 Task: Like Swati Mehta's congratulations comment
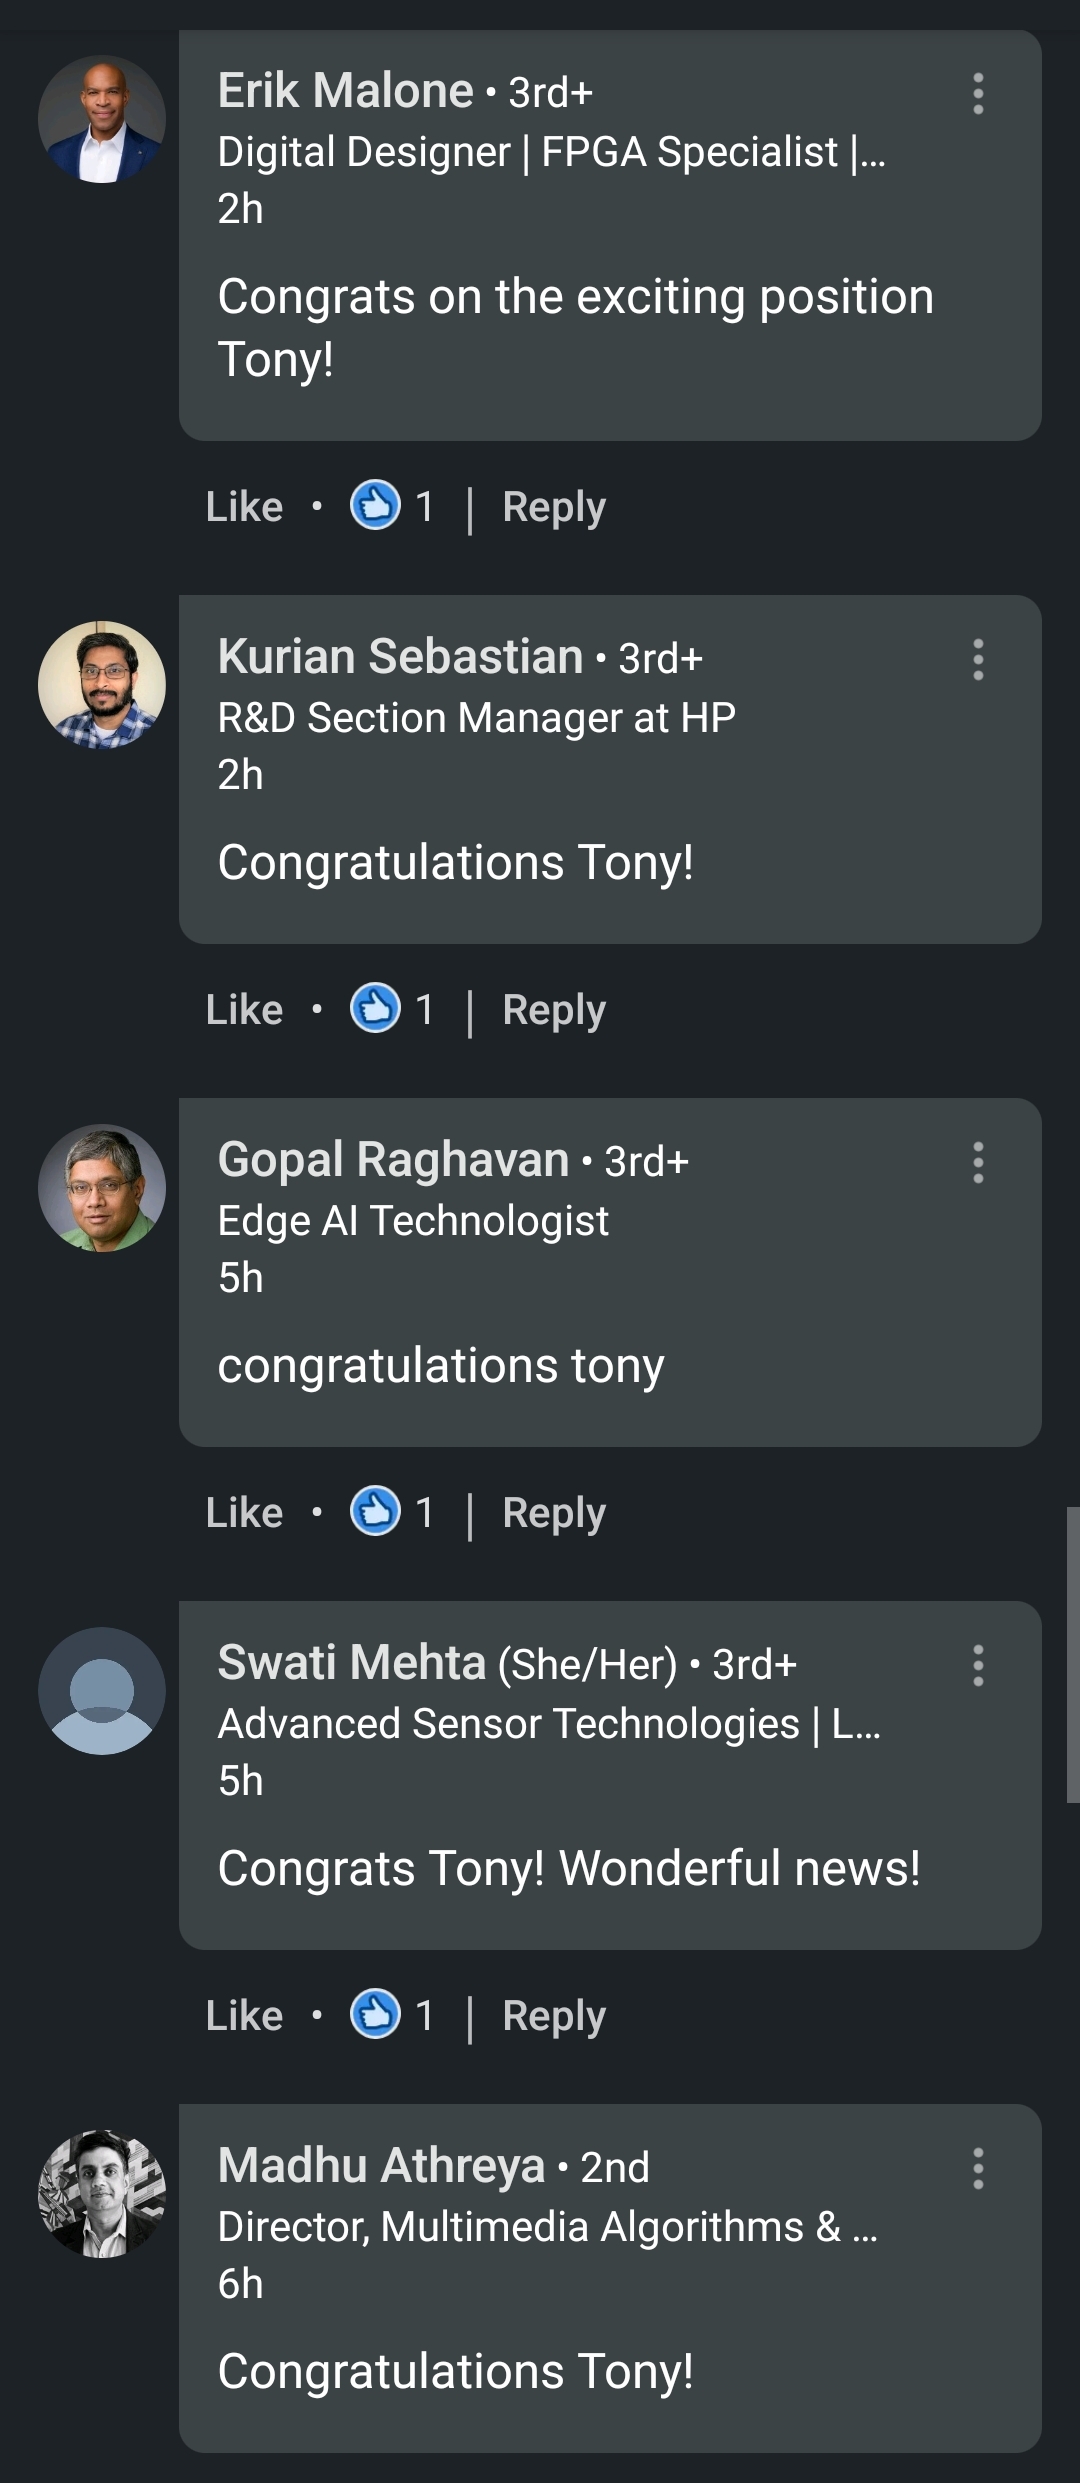tap(244, 2016)
